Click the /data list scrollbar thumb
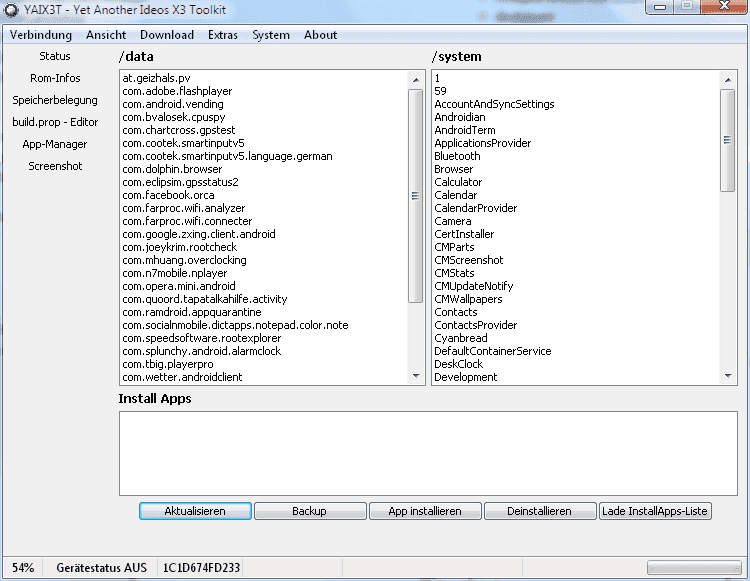The height and width of the screenshot is (581, 750). tap(416, 196)
